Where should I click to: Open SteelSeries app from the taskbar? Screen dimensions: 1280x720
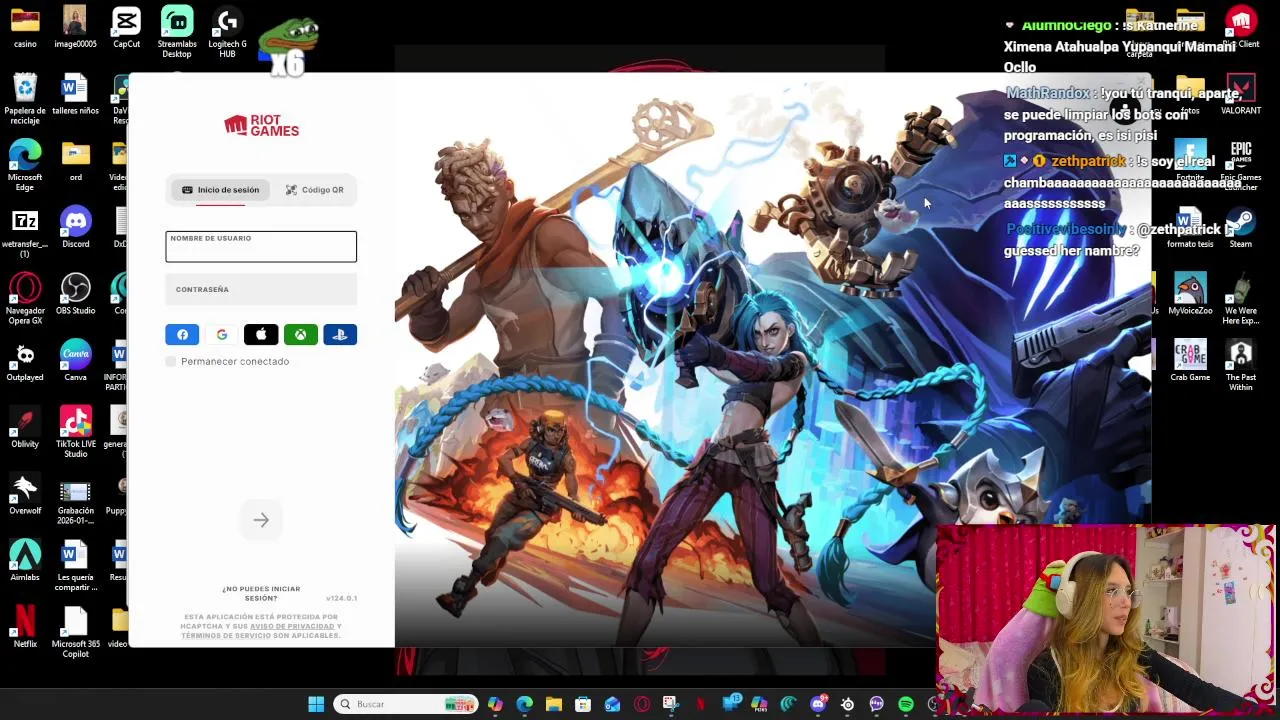click(847, 704)
